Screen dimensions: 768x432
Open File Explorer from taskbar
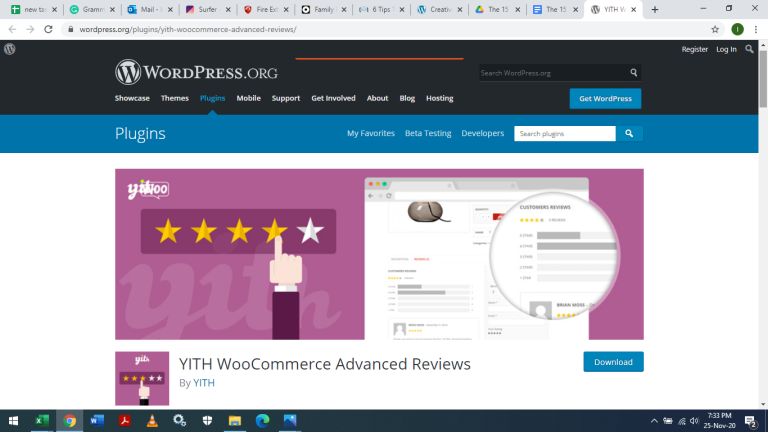[x=235, y=421]
